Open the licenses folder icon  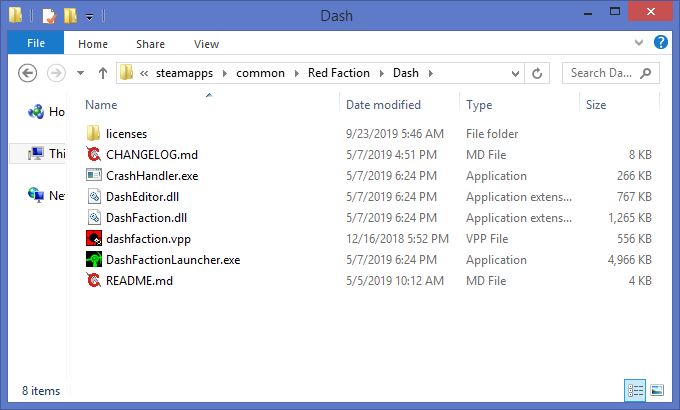(94, 134)
